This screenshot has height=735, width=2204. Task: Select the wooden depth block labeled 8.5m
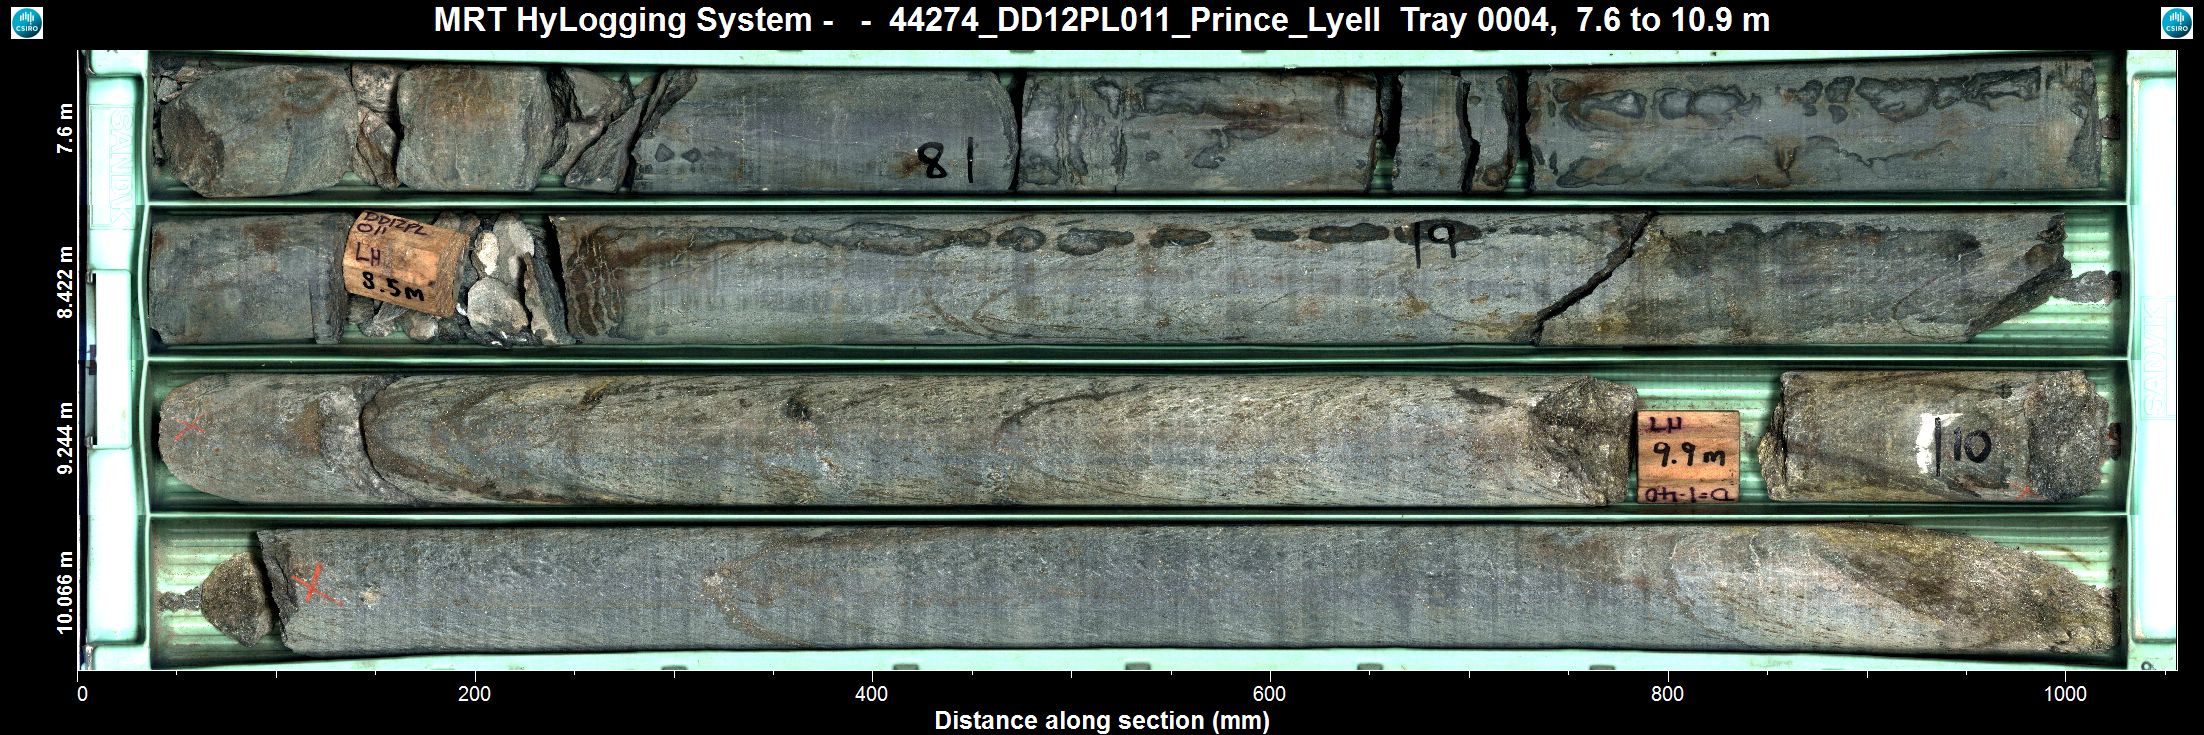tap(400, 264)
